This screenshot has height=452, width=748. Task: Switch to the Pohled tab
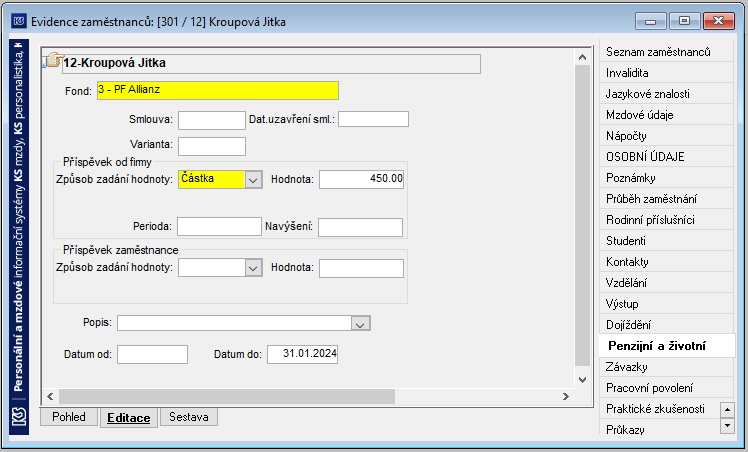[x=69, y=417]
